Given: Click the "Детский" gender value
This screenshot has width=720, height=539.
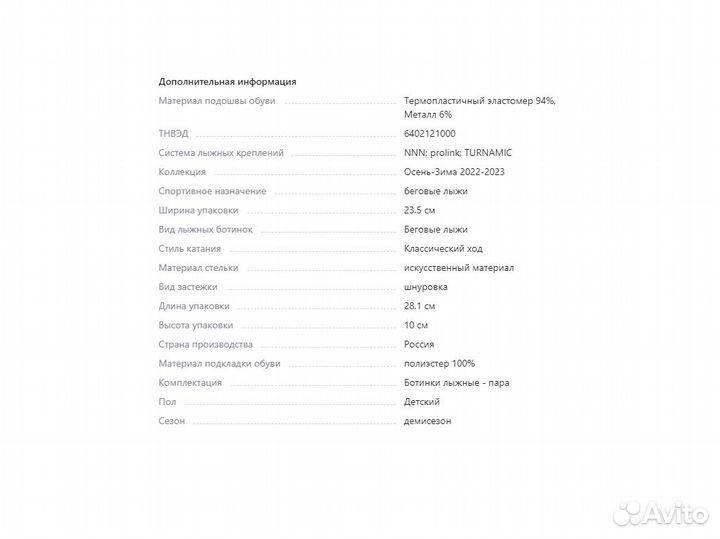Looking at the screenshot, I should point(422,402).
